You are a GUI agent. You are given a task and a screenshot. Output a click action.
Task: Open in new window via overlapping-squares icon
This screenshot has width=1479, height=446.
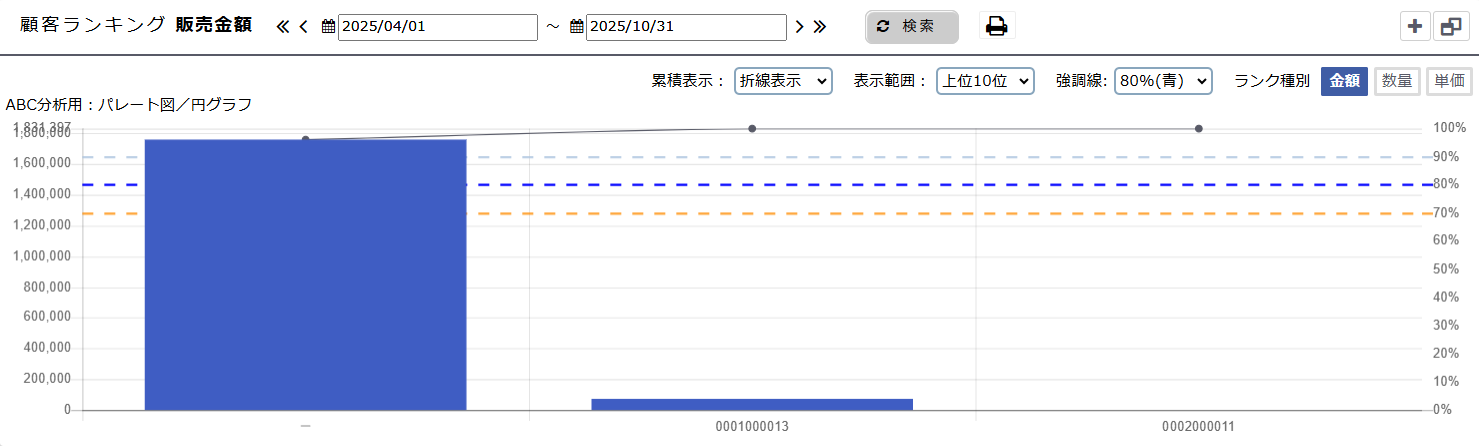coord(1451,27)
